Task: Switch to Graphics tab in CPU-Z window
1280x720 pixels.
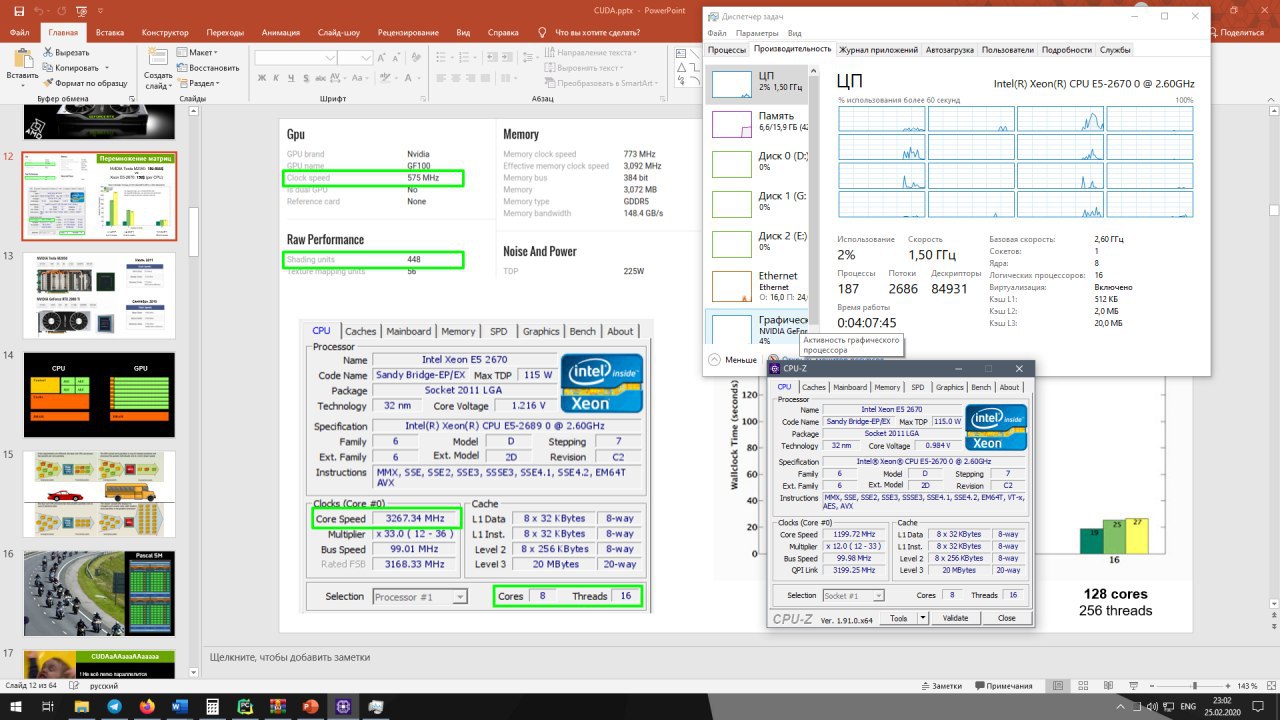Action: coord(950,387)
